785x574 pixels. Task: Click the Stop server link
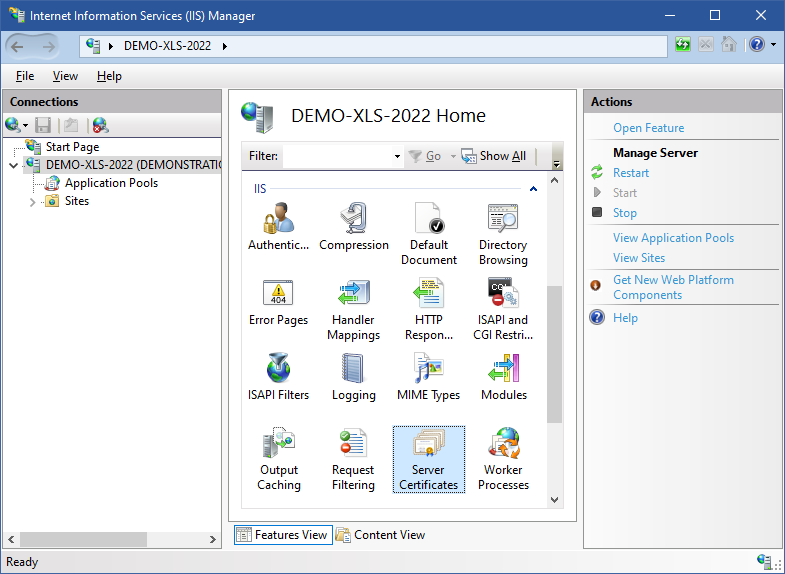(x=625, y=213)
